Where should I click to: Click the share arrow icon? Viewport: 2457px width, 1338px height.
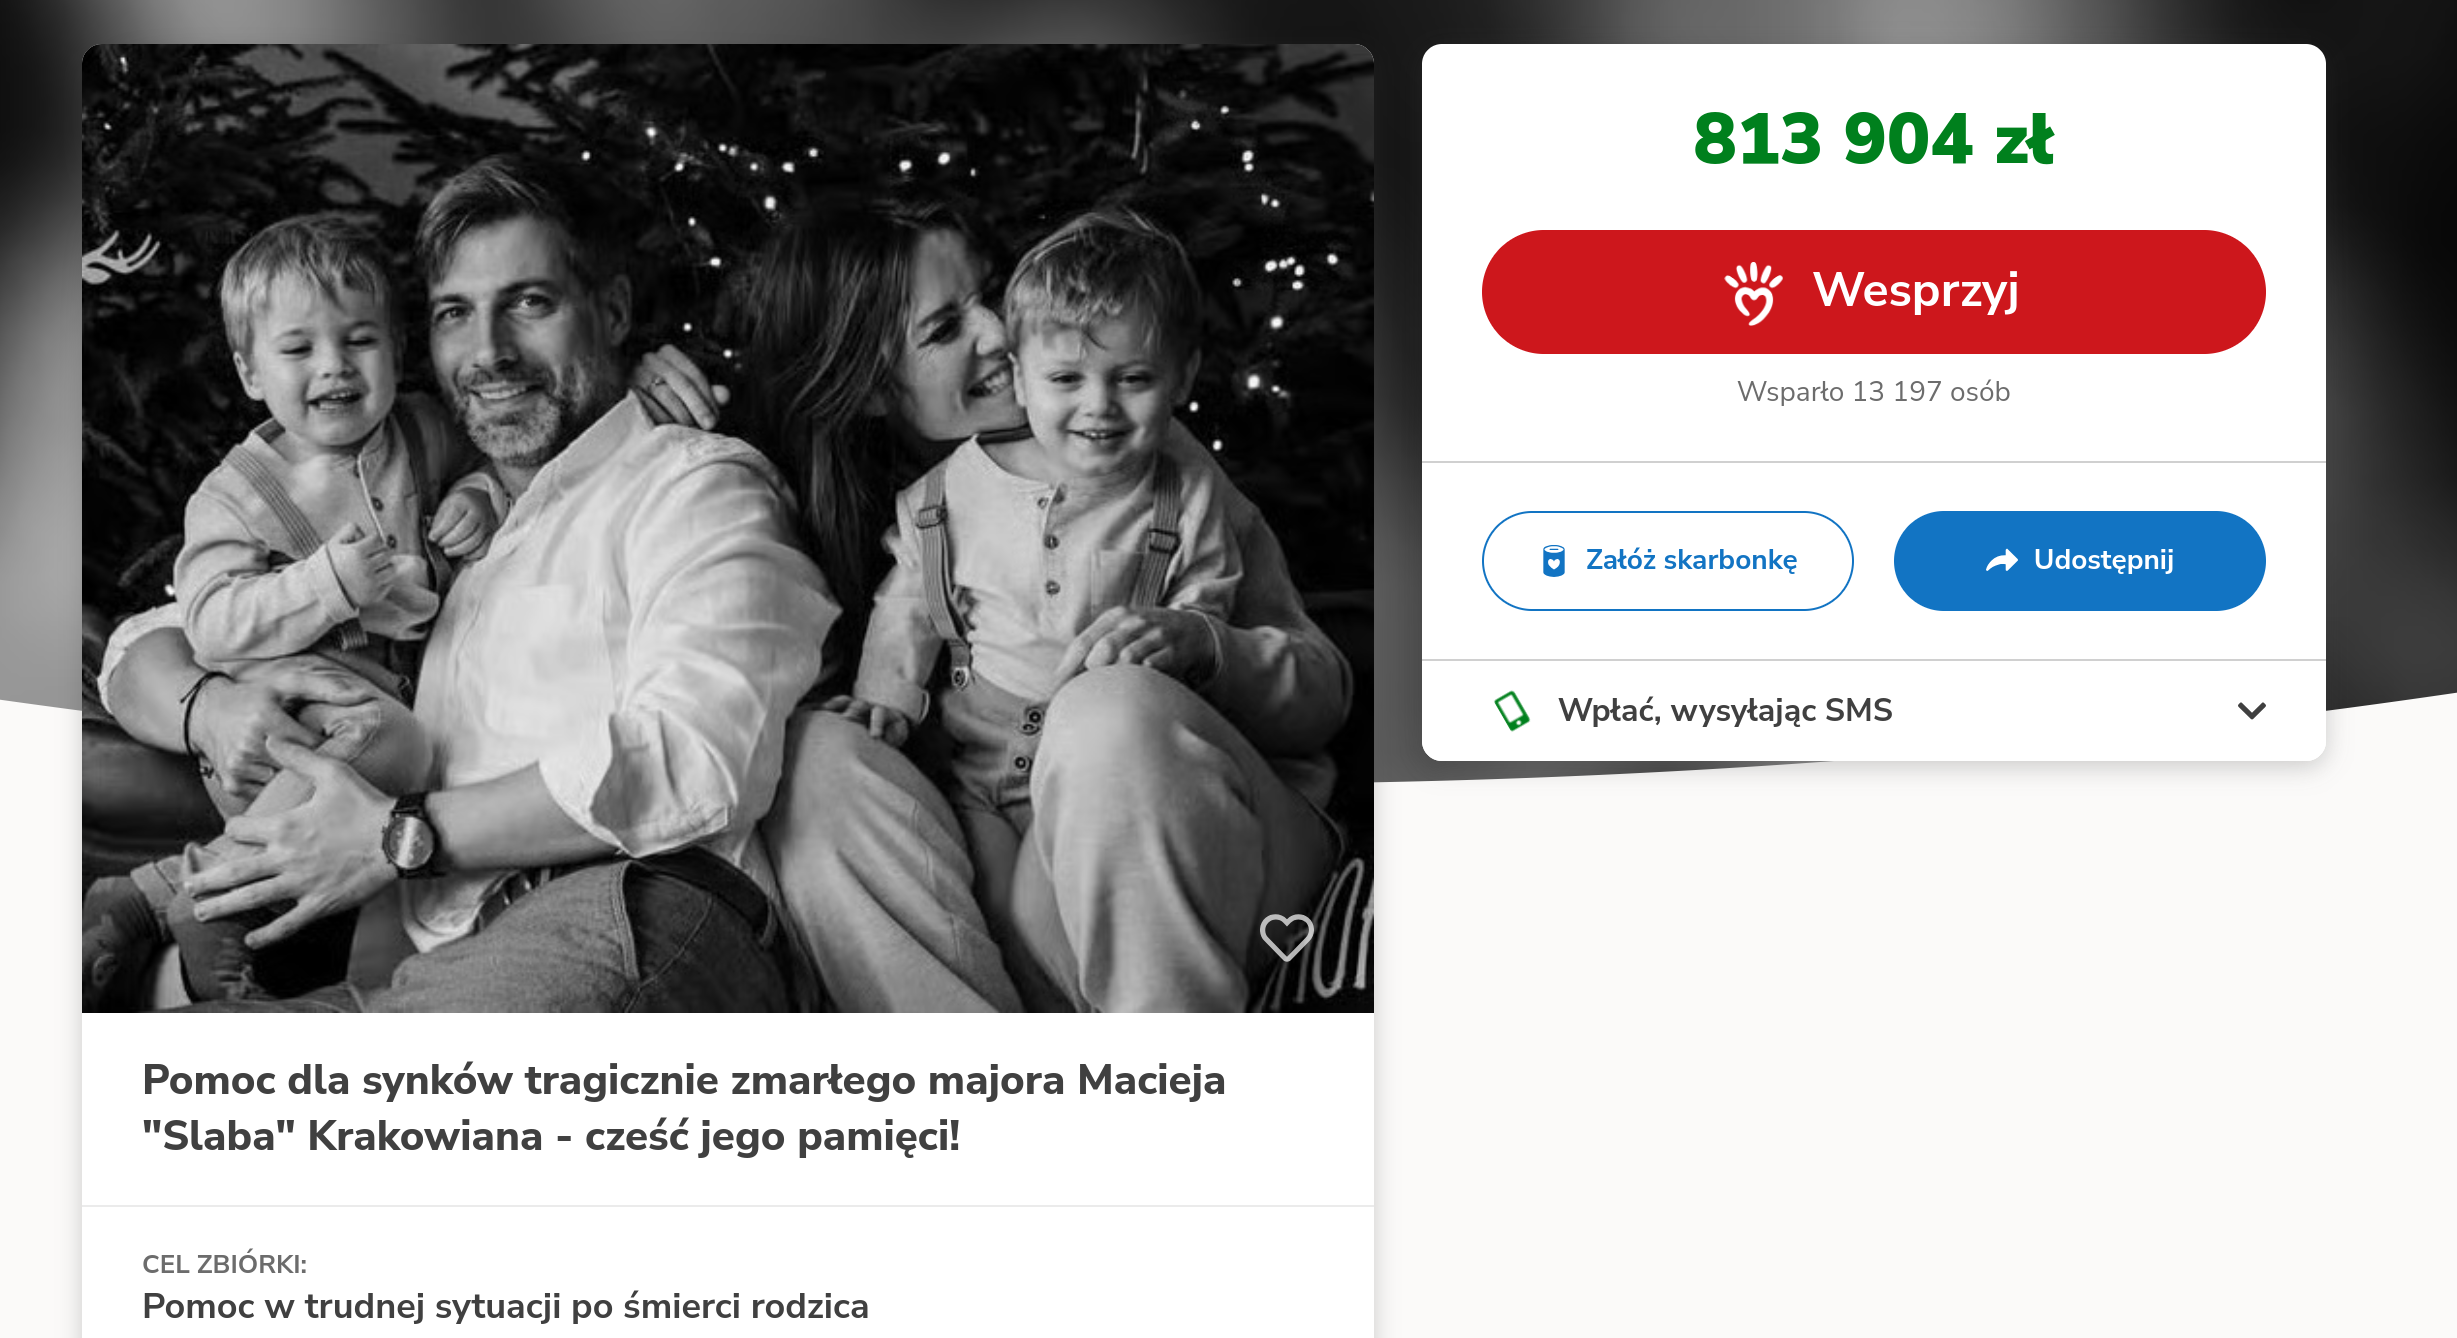(2001, 561)
